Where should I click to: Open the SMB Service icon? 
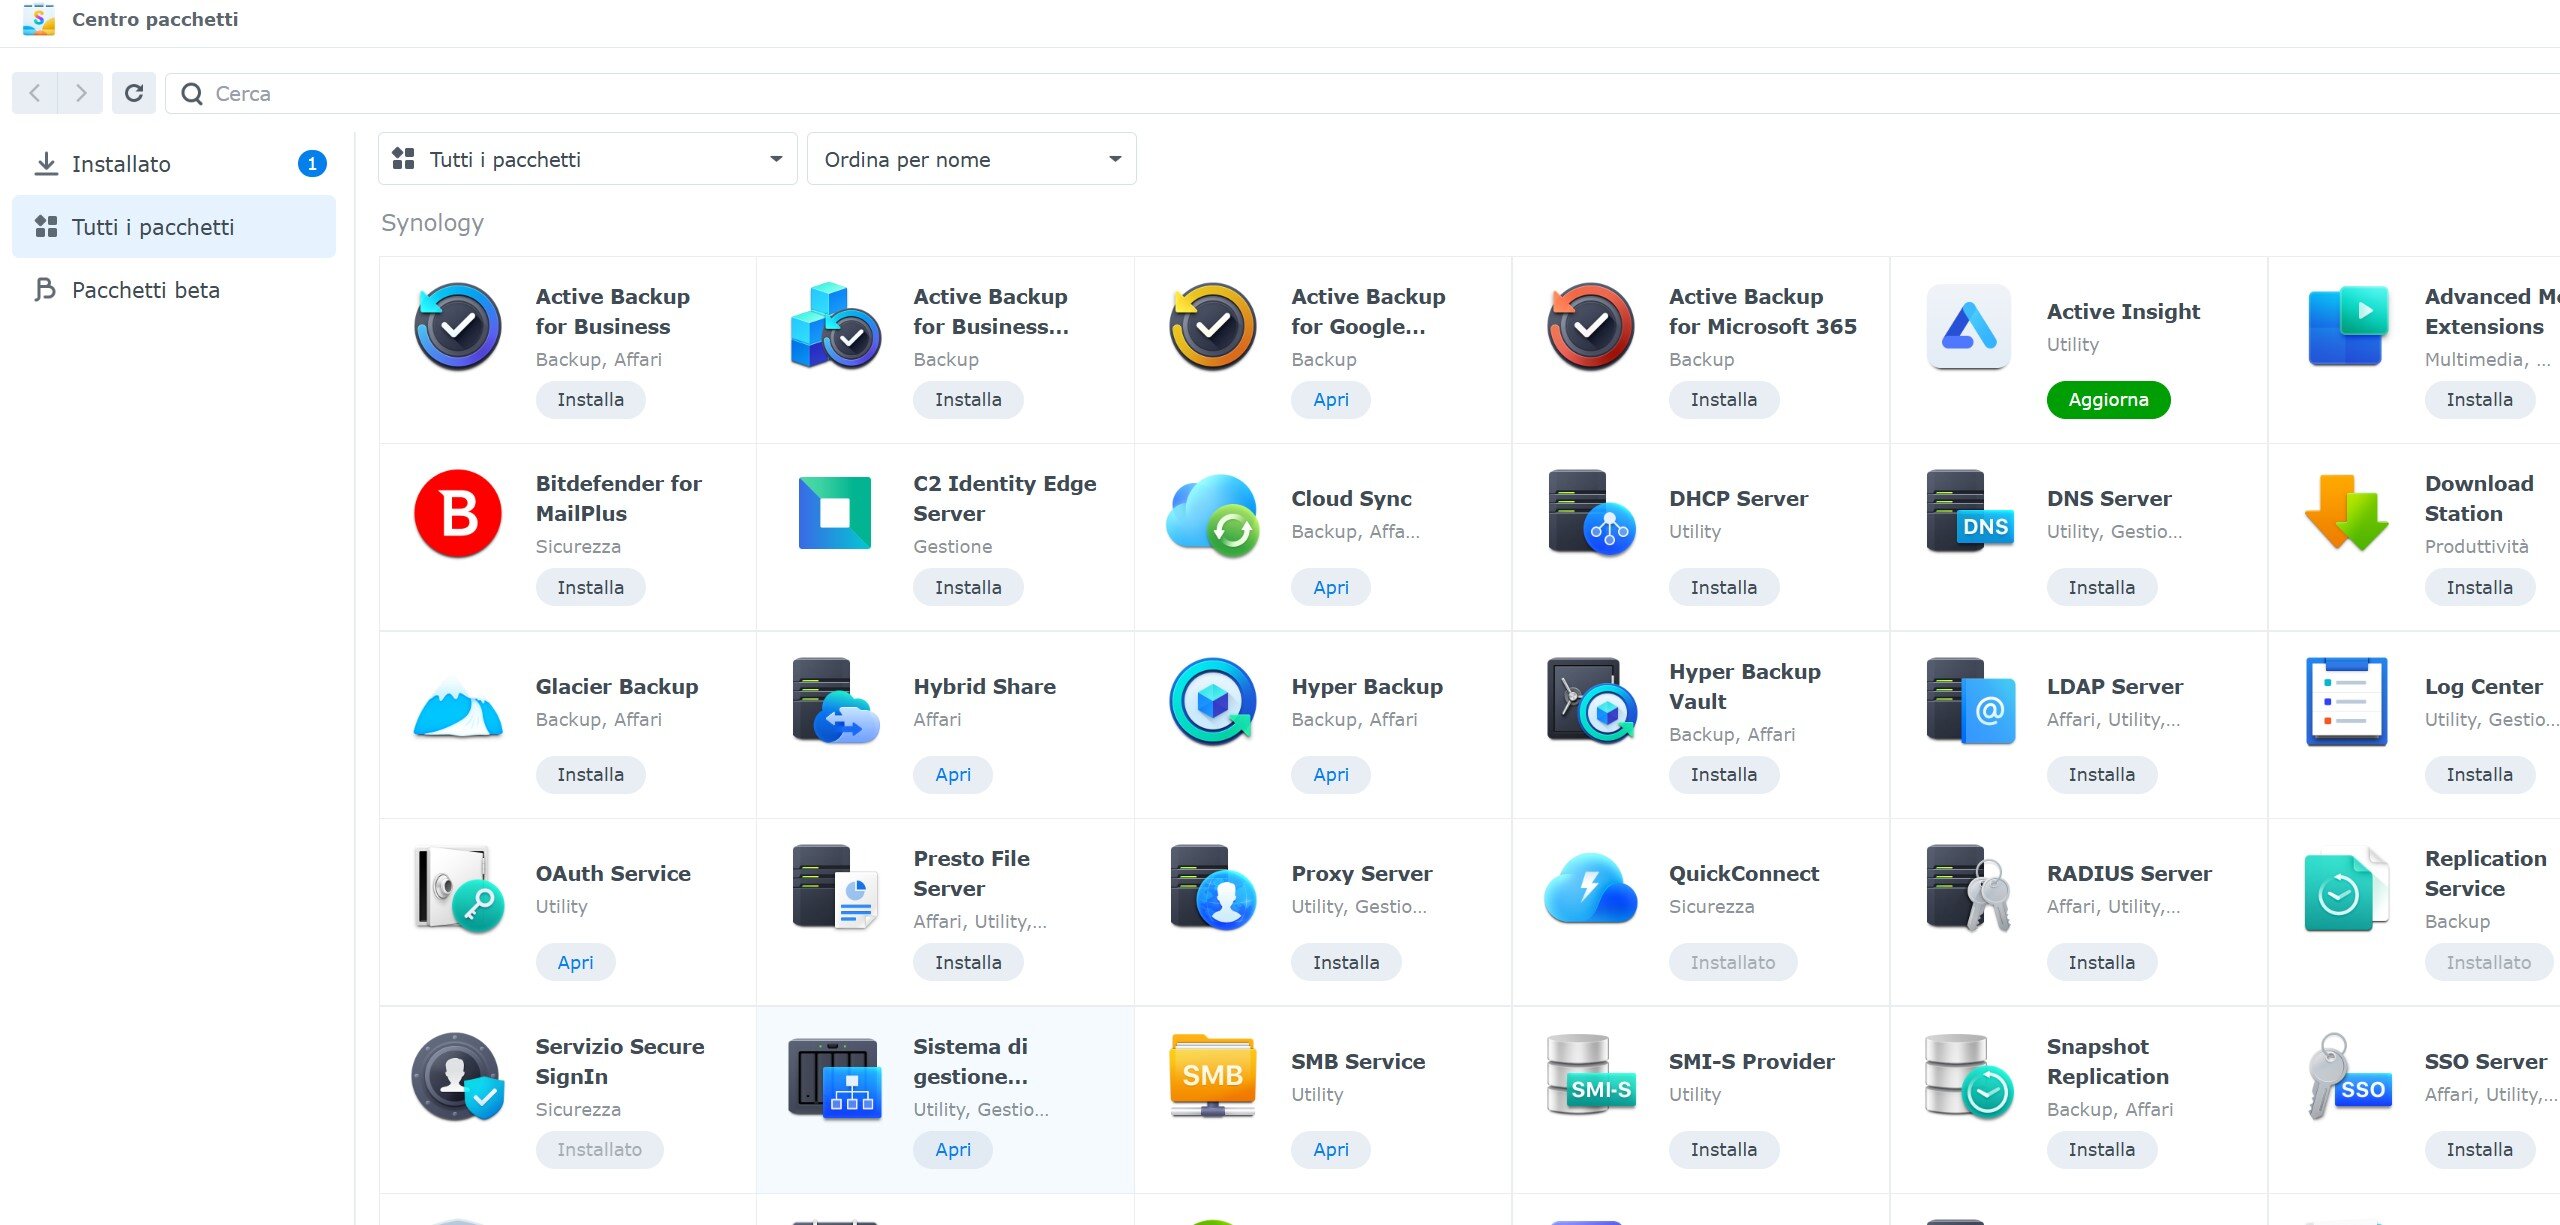coord(1212,1076)
